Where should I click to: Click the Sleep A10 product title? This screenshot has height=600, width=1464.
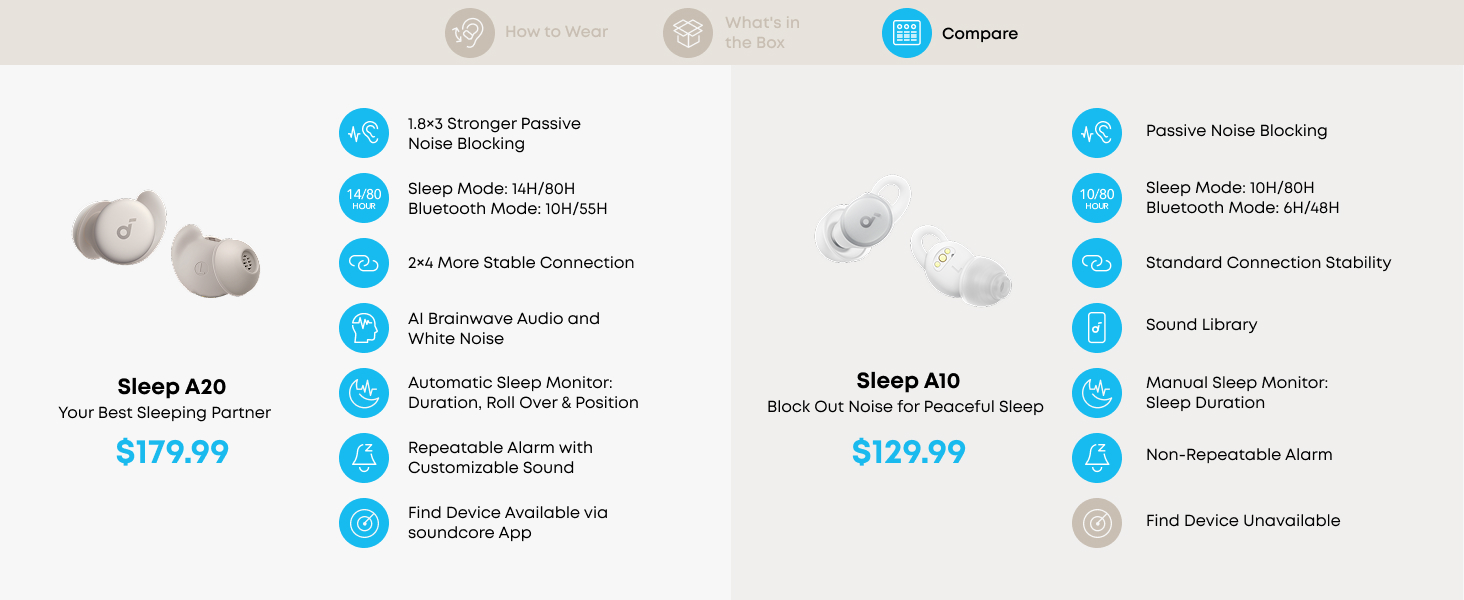point(907,381)
